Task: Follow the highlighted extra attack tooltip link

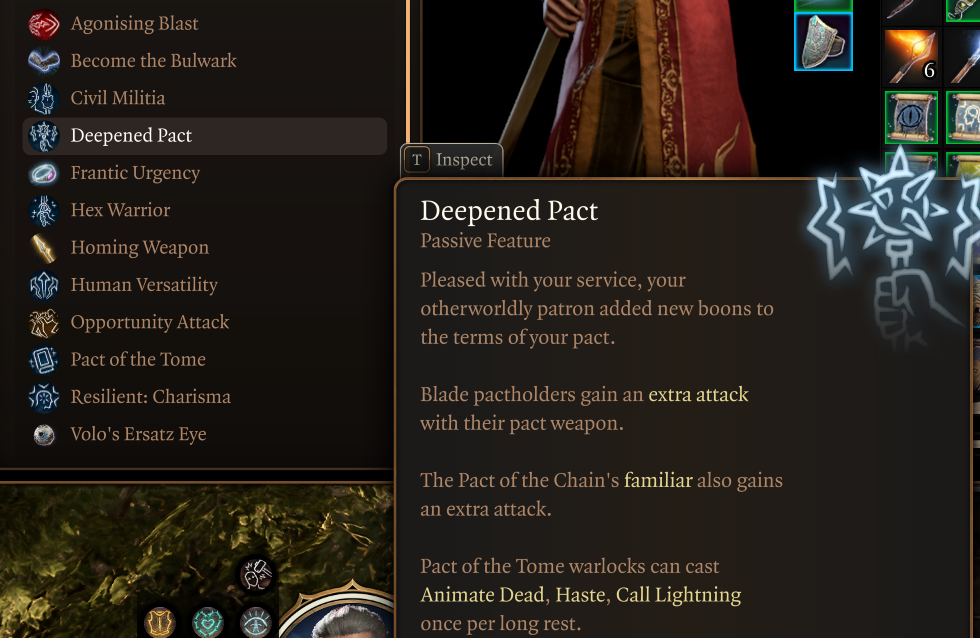Action: 698,395
